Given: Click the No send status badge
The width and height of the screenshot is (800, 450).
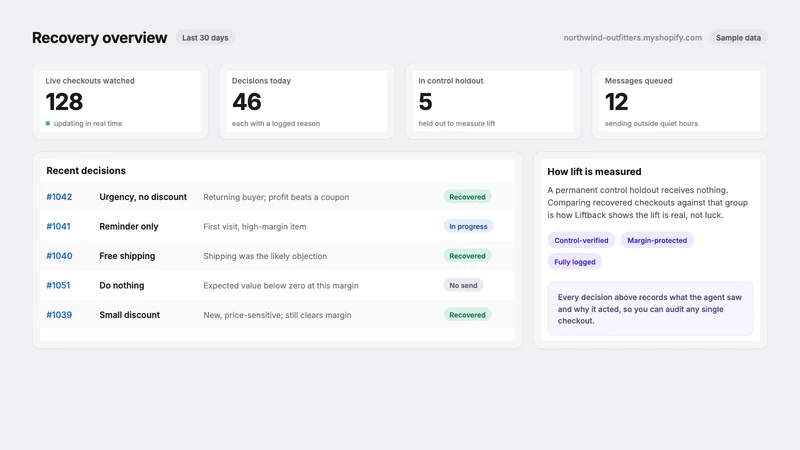Looking at the screenshot, I should tap(463, 286).
